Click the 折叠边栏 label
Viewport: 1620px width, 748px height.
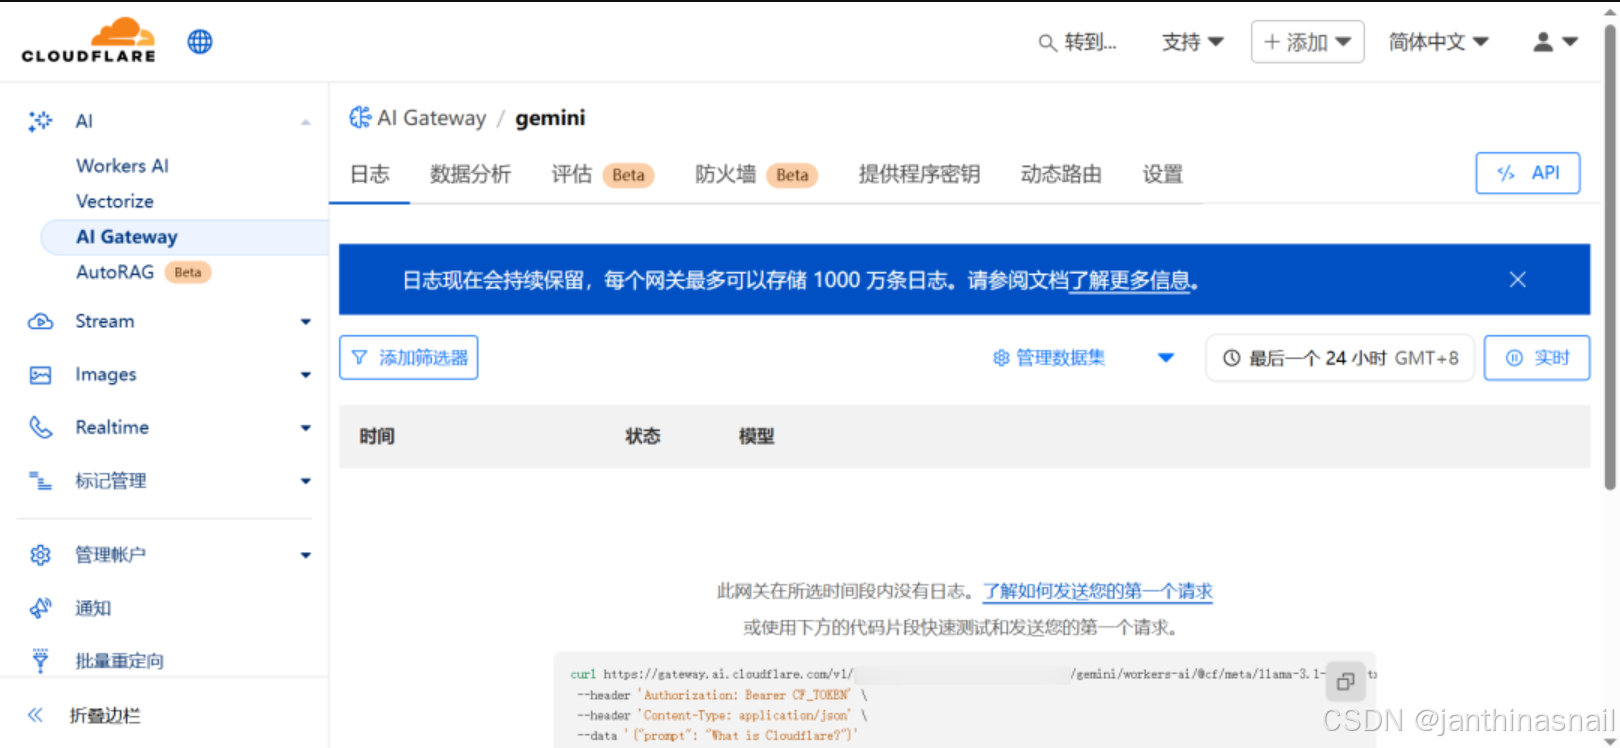105,715
